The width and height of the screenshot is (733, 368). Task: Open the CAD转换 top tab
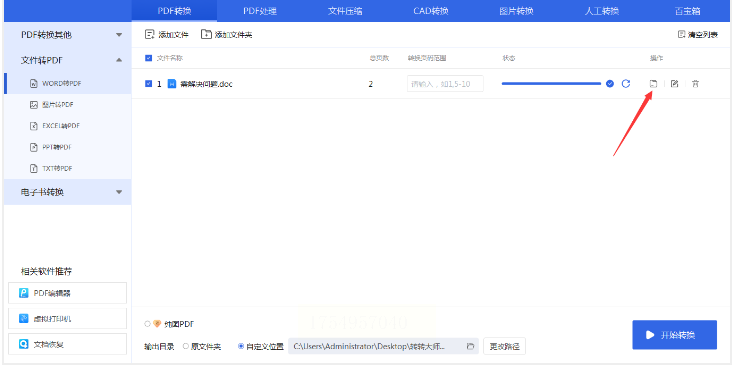pos(431,11)
